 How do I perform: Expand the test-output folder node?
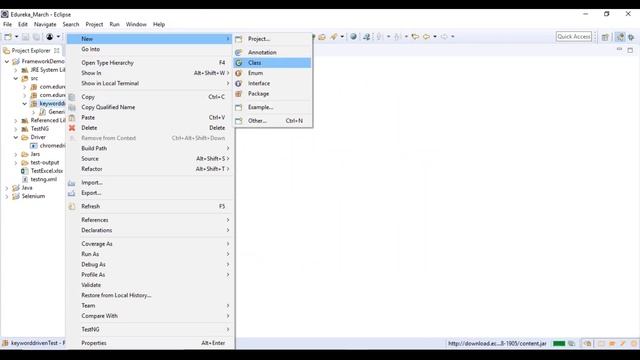(x=16, y=163)
